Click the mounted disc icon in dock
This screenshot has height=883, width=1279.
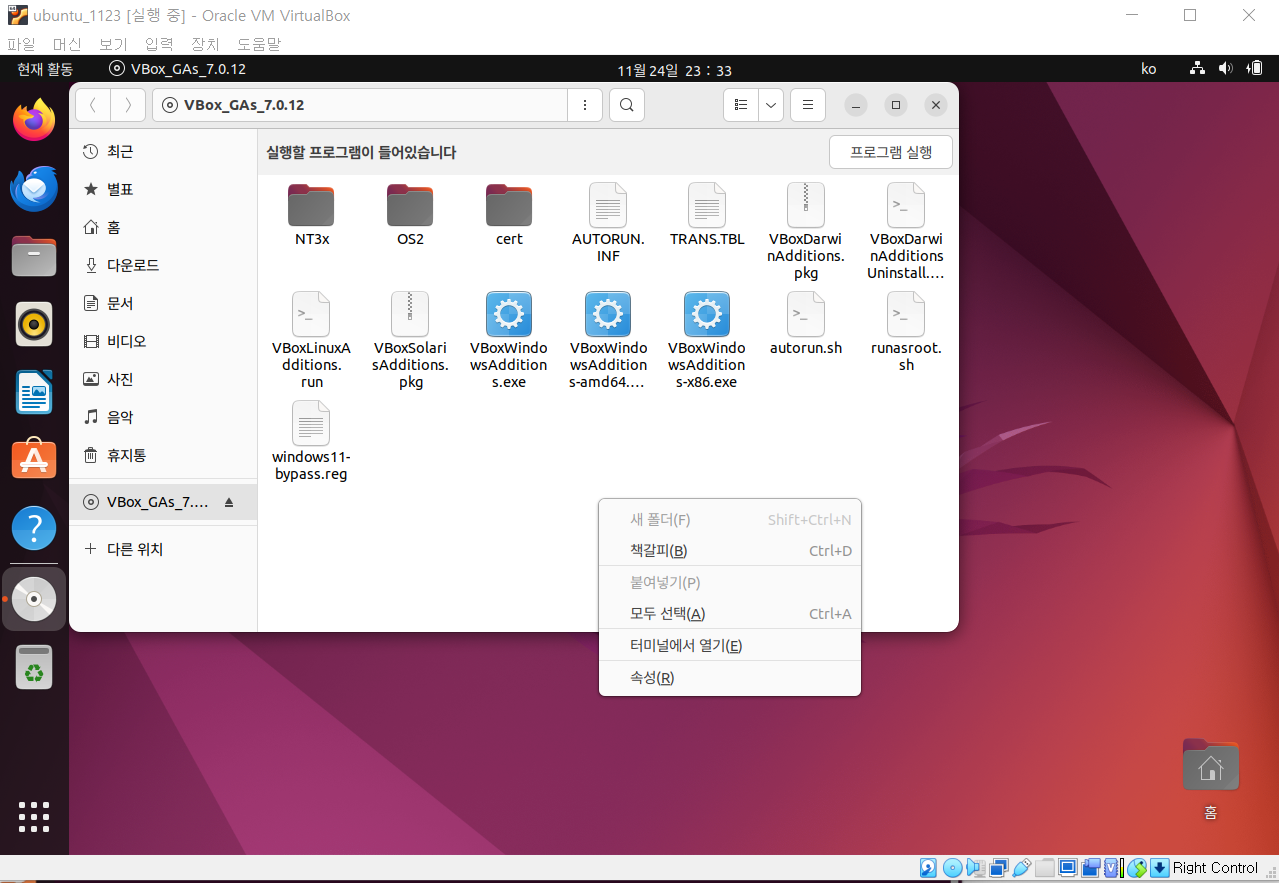(x=34, y=599)
